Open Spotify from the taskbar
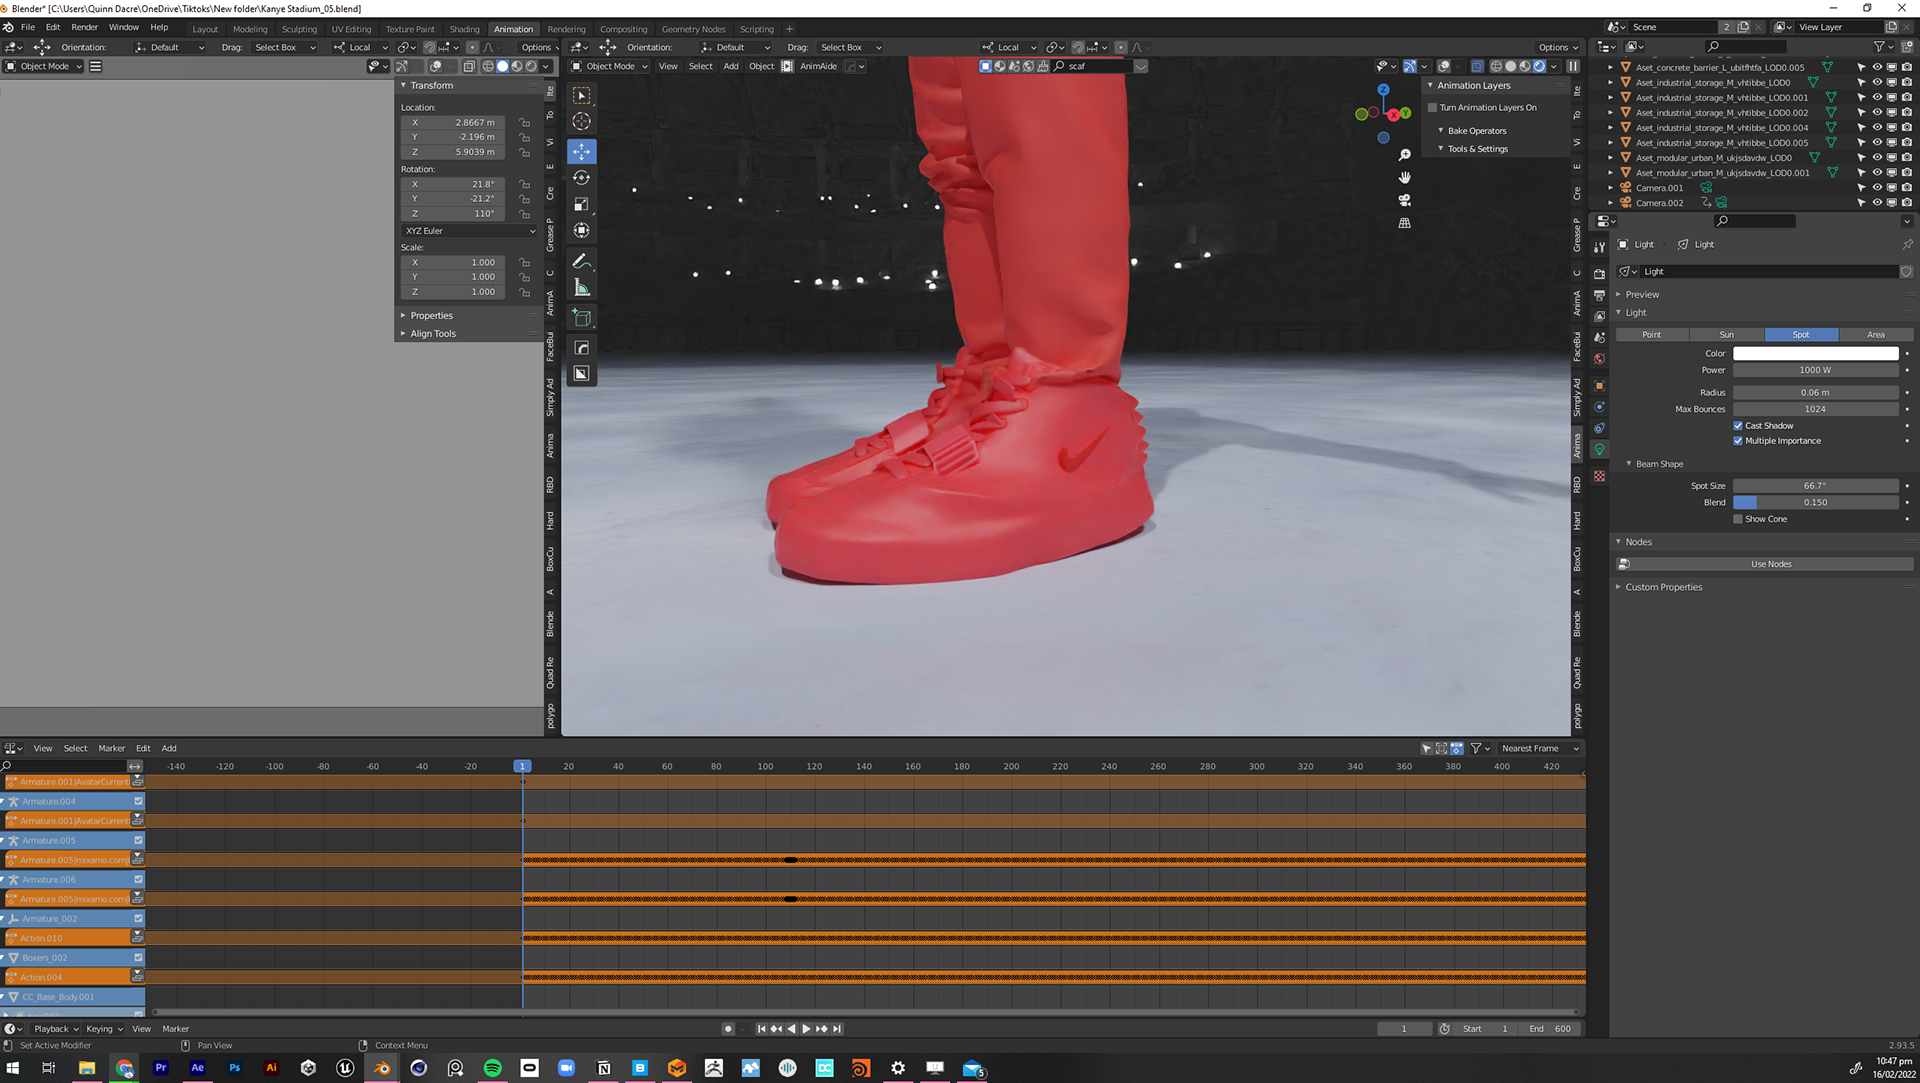Screen dimensions: 1920x1083 click(492, 1068)
